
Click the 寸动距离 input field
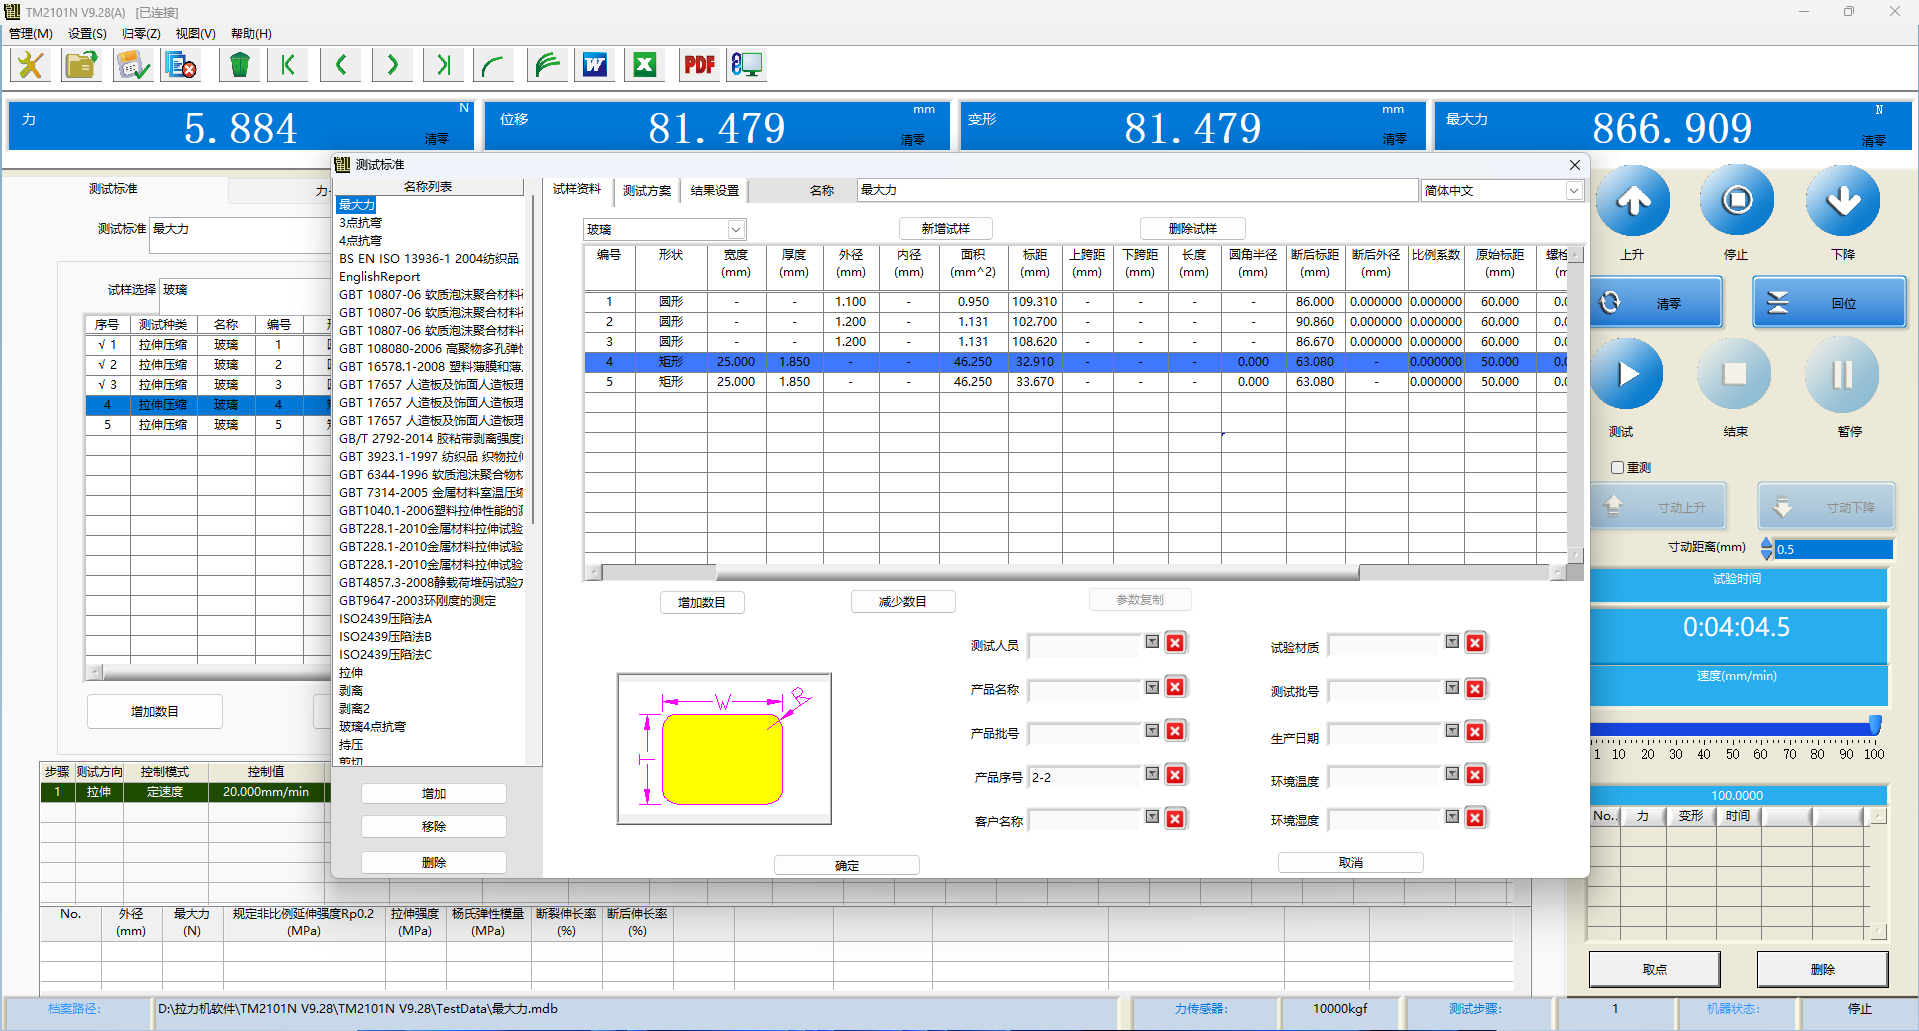[1833, 549]
